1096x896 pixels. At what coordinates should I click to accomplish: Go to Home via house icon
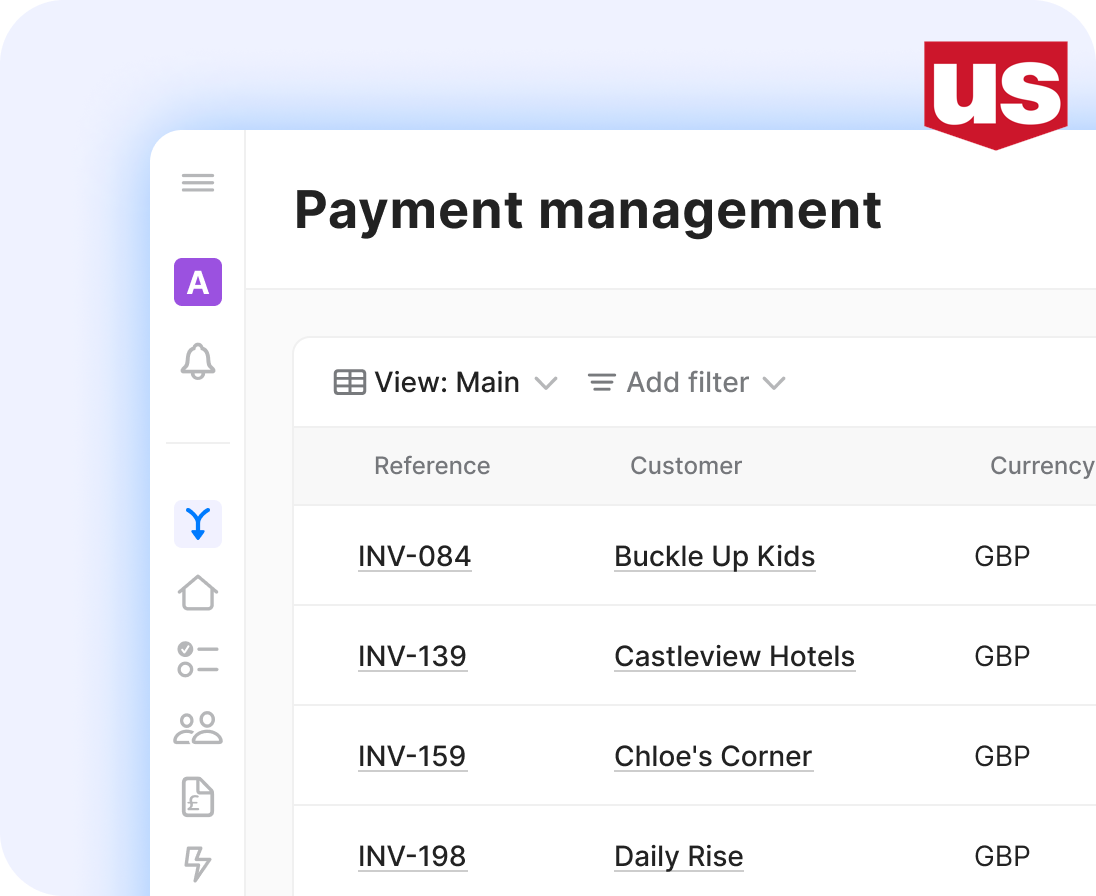pos(198,592)
